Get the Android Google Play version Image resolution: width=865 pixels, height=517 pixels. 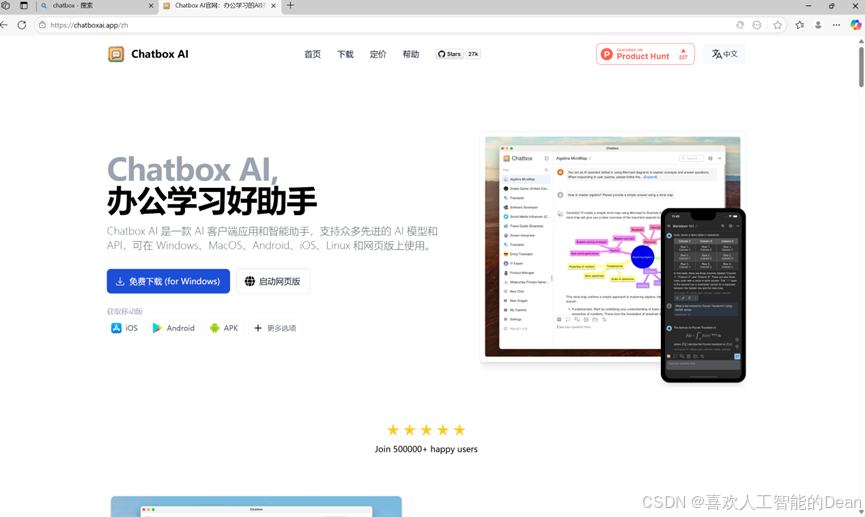[174, 328]
